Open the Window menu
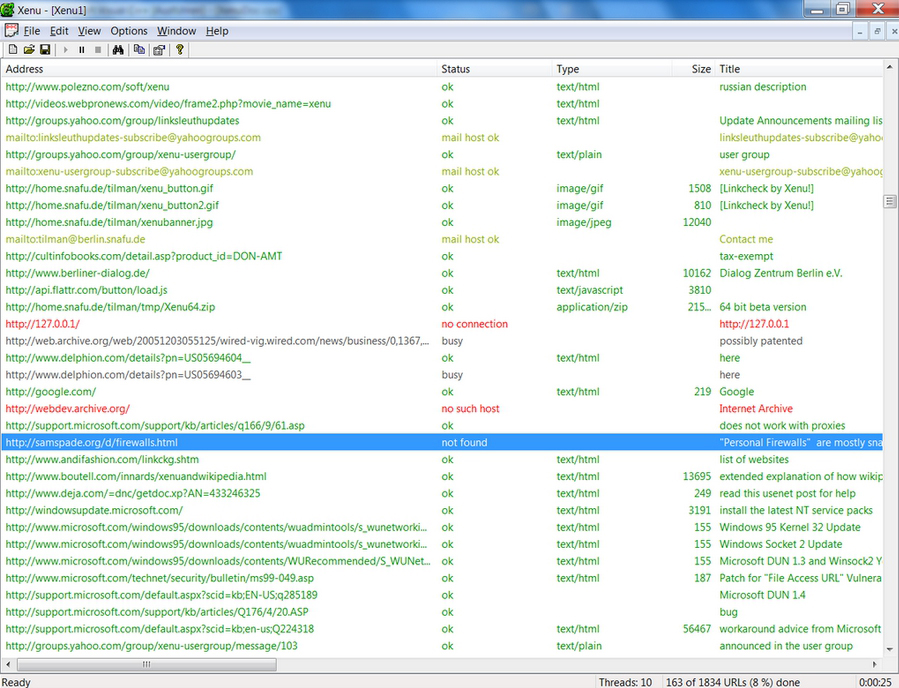 (177, 31)
